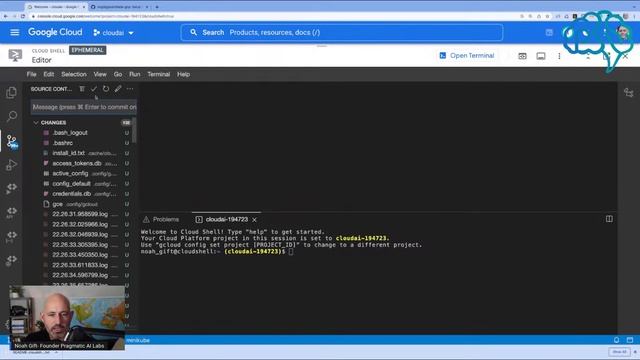Open the Cloud Code secrets view icon
The width and height of the screenshot is (640, 360).
tap(11, 260)
